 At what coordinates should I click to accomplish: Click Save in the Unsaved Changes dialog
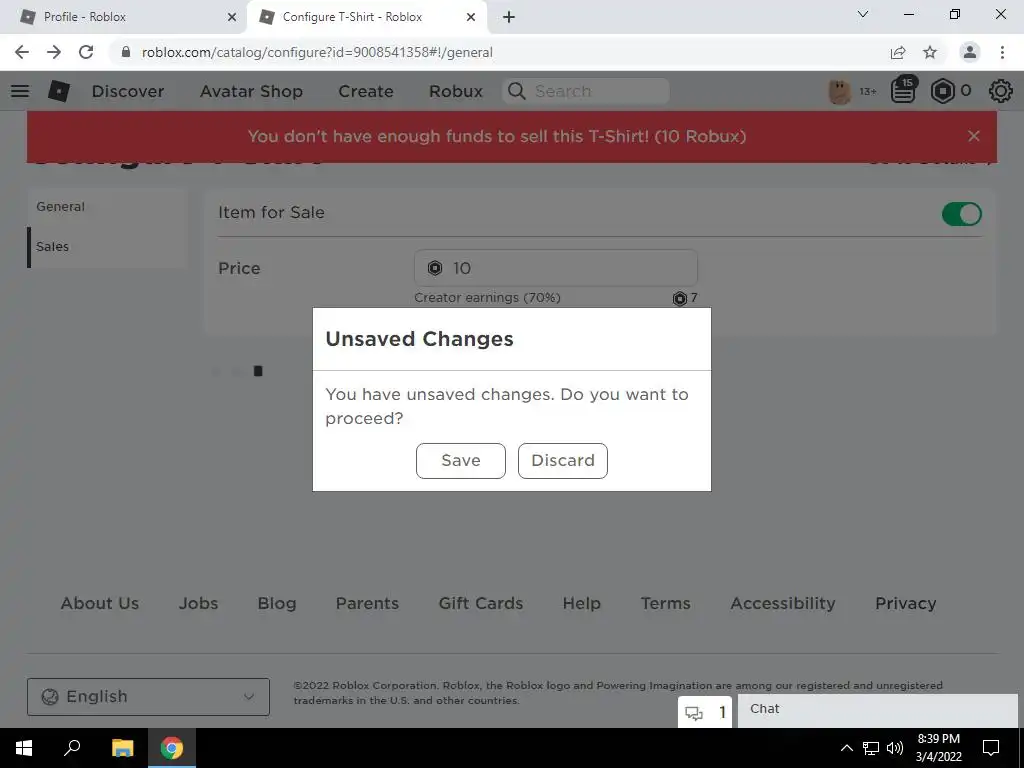460,460
